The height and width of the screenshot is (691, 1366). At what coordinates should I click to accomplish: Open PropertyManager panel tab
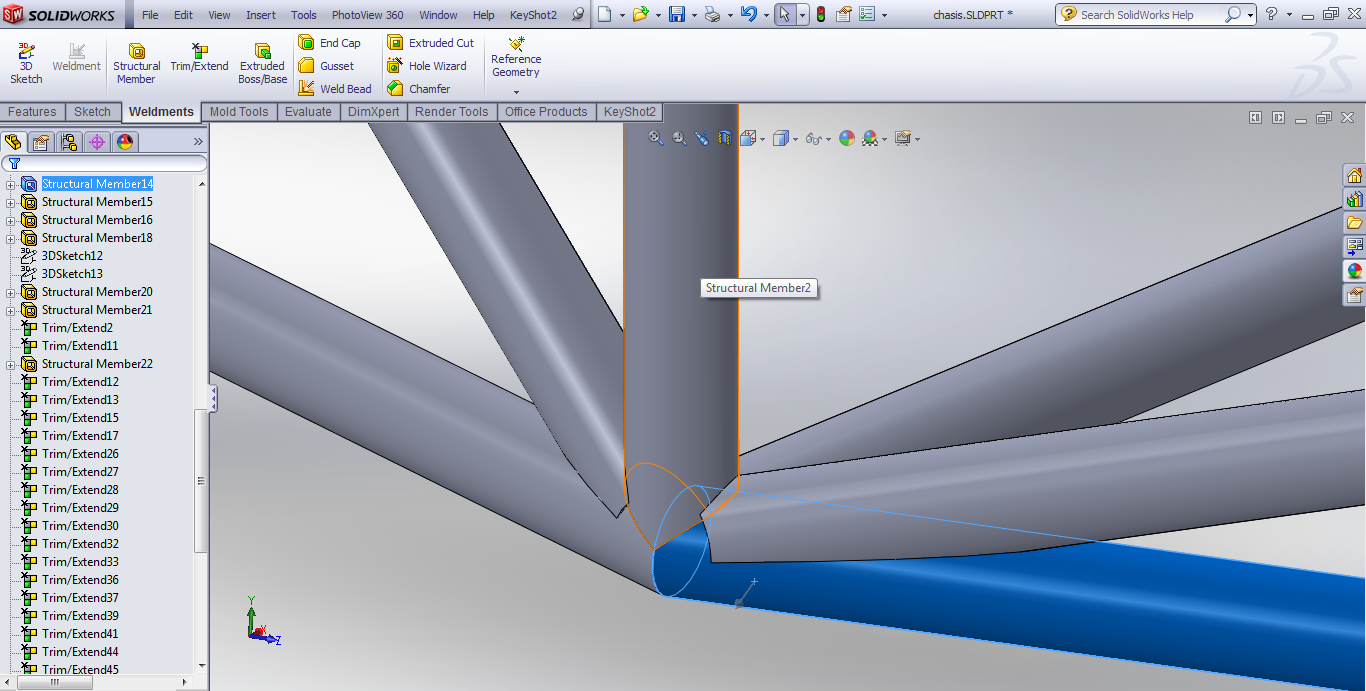point(41,142)
